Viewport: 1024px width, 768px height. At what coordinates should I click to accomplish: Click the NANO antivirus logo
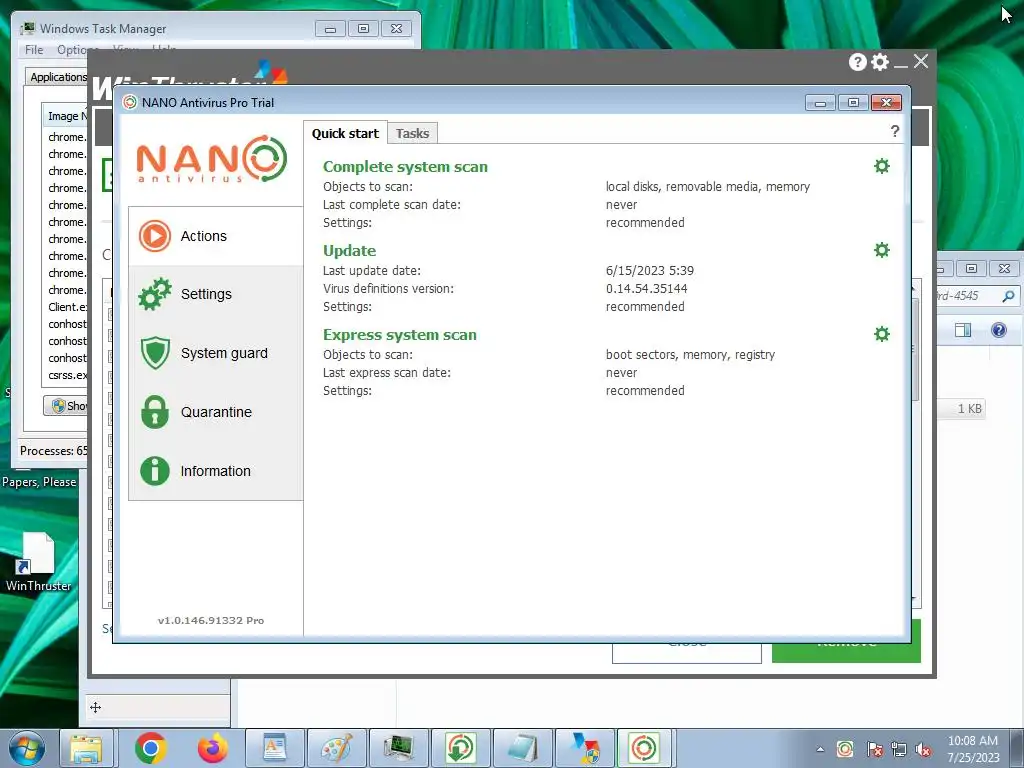pyautogui.click(x=212, y=159)
